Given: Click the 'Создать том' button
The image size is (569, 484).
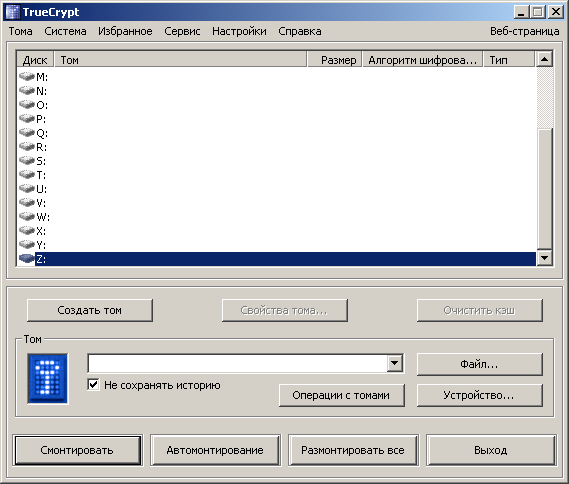Looking at the screenshot, I should click(x=90, y=310).
